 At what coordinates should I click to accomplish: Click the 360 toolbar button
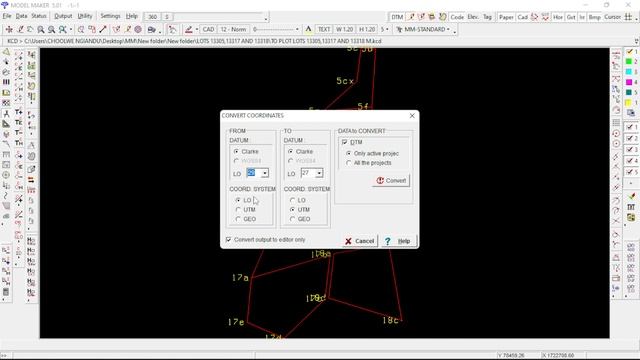click(153, 17)
